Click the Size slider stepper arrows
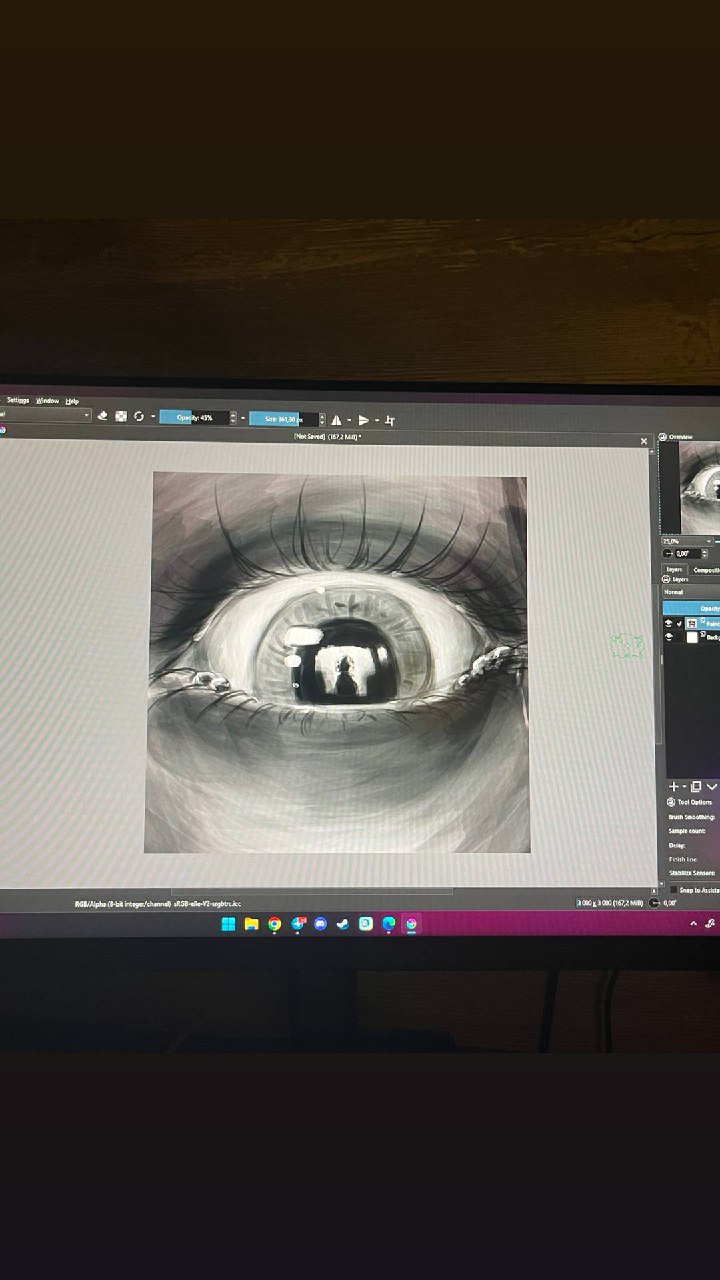This screenshot has height=1280, width=720. 322,419
